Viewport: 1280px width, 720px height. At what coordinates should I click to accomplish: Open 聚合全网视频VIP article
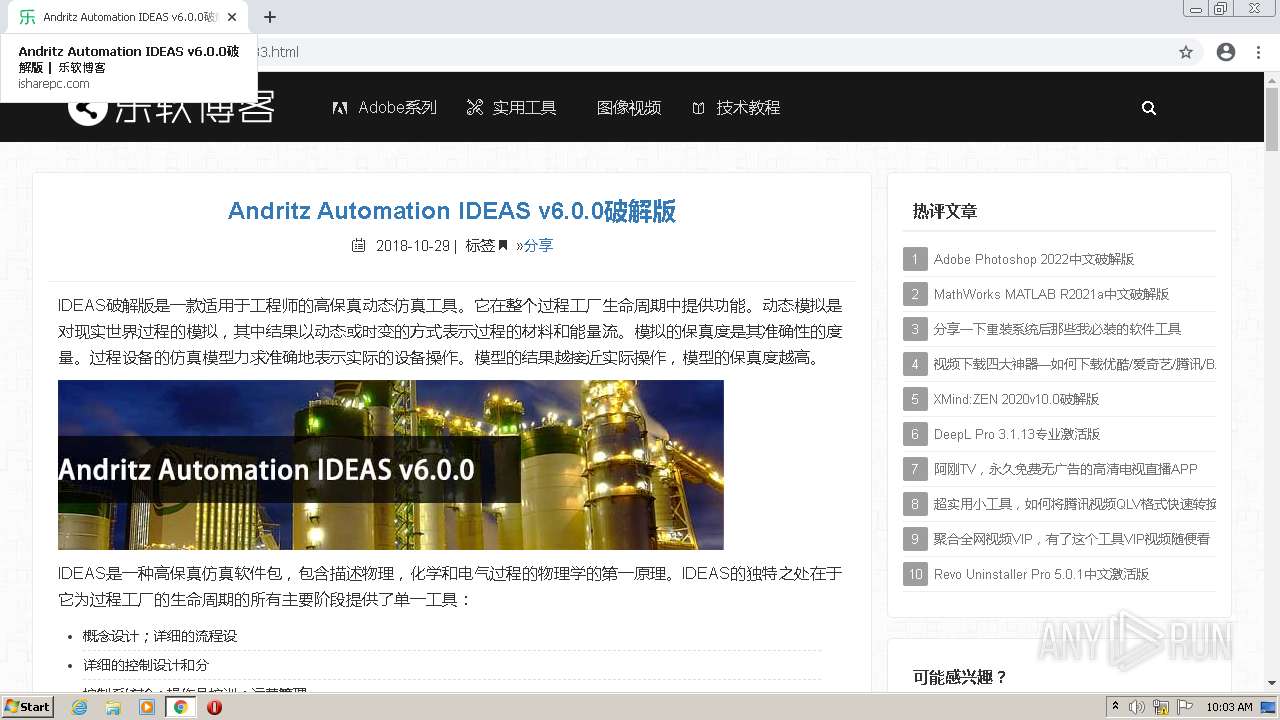pyautogui.click(x=1072, y=539)
